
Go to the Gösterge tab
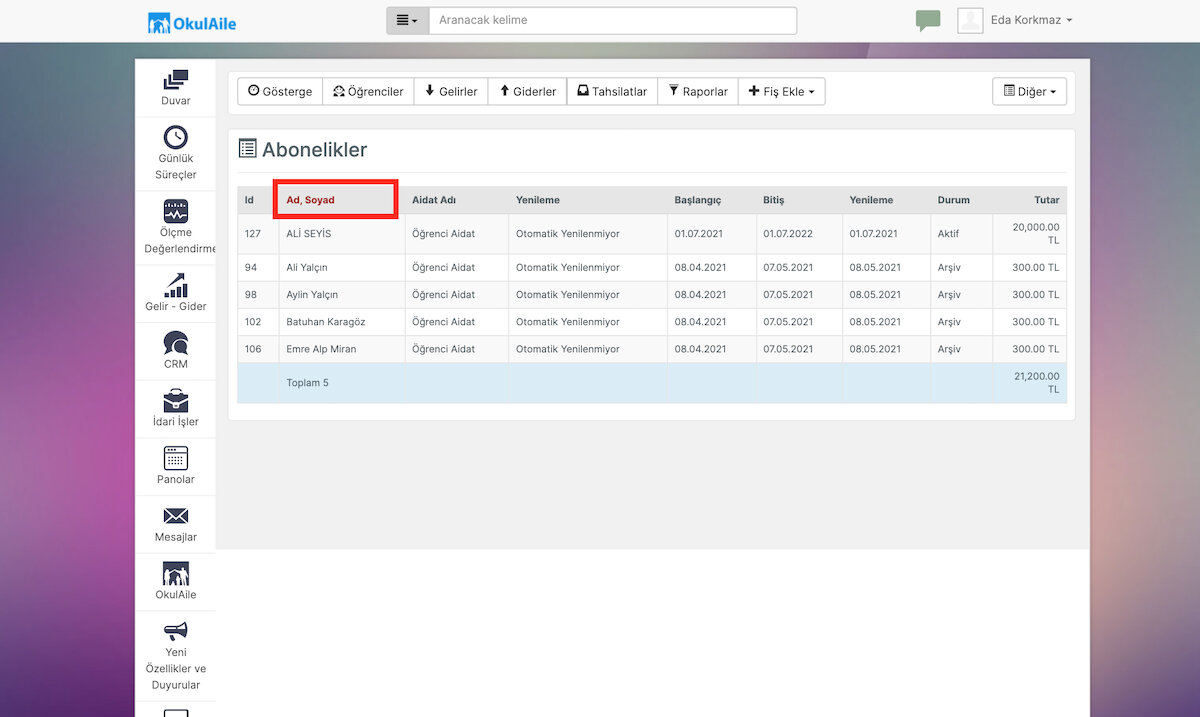(280, 91)
